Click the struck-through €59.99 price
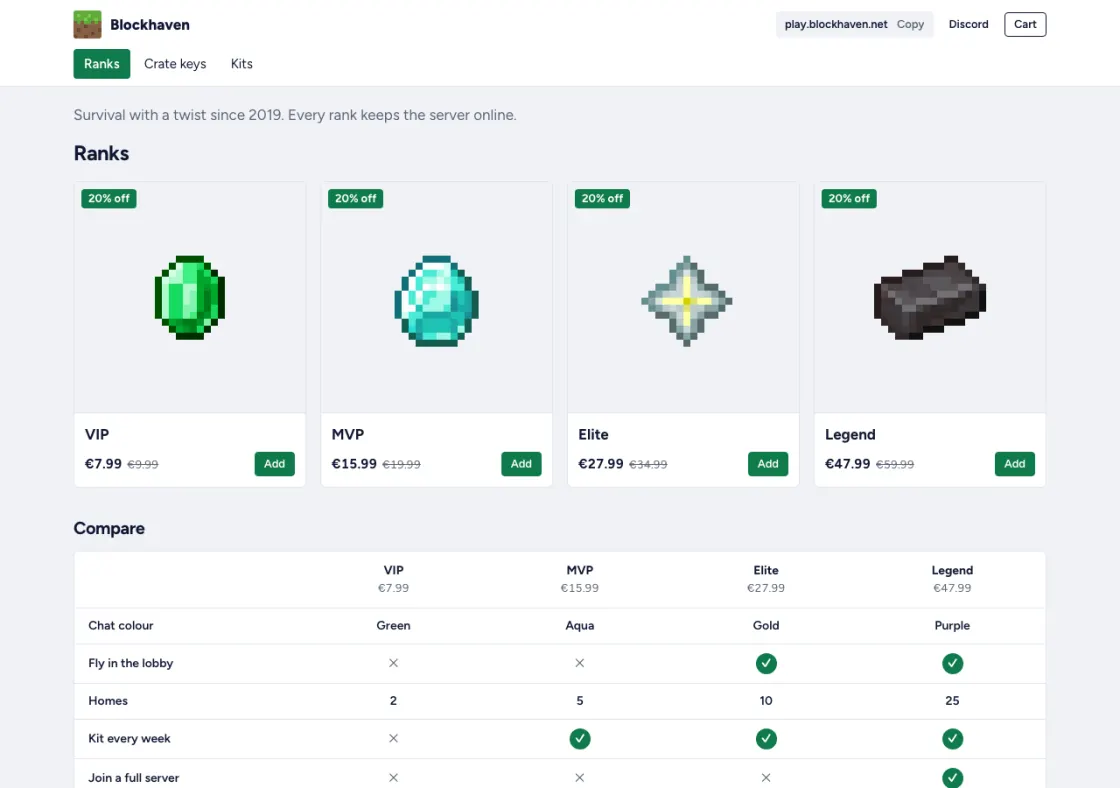This screenshot has height=788, width=1120. 895,464
